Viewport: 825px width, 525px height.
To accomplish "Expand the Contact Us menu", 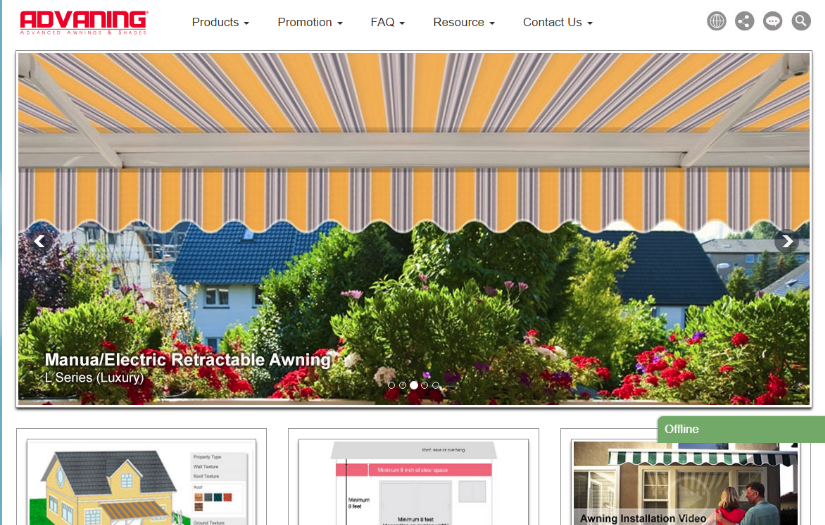I will [558, 22].
